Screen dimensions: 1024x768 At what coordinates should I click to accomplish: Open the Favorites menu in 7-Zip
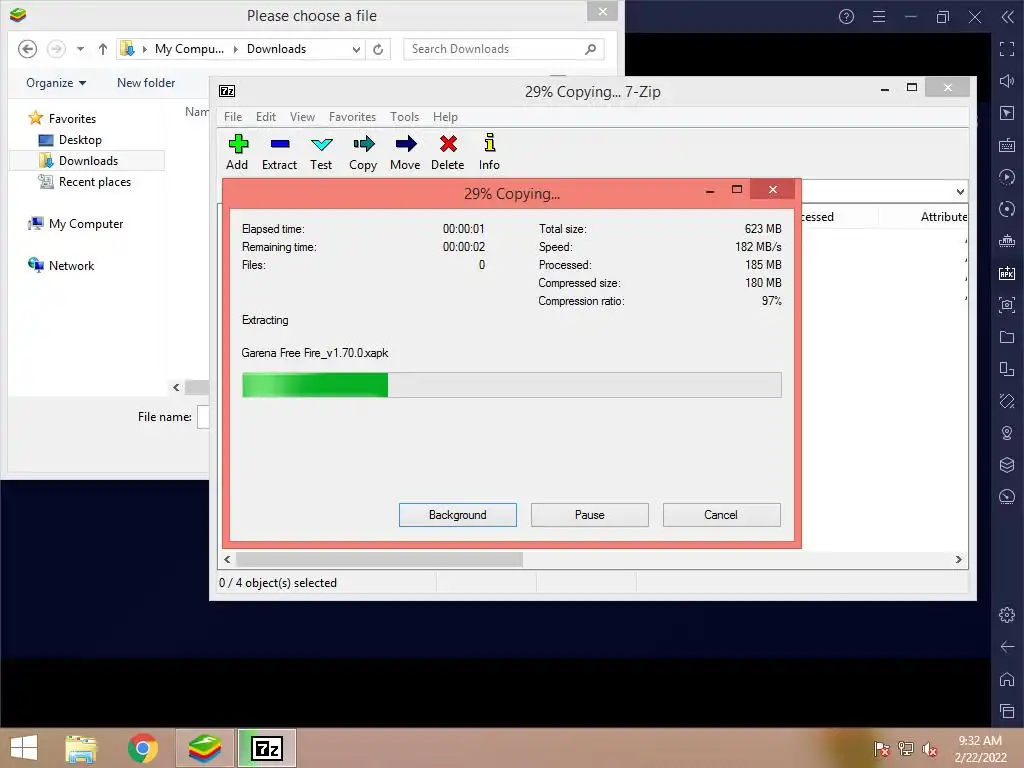click(353, 117)
